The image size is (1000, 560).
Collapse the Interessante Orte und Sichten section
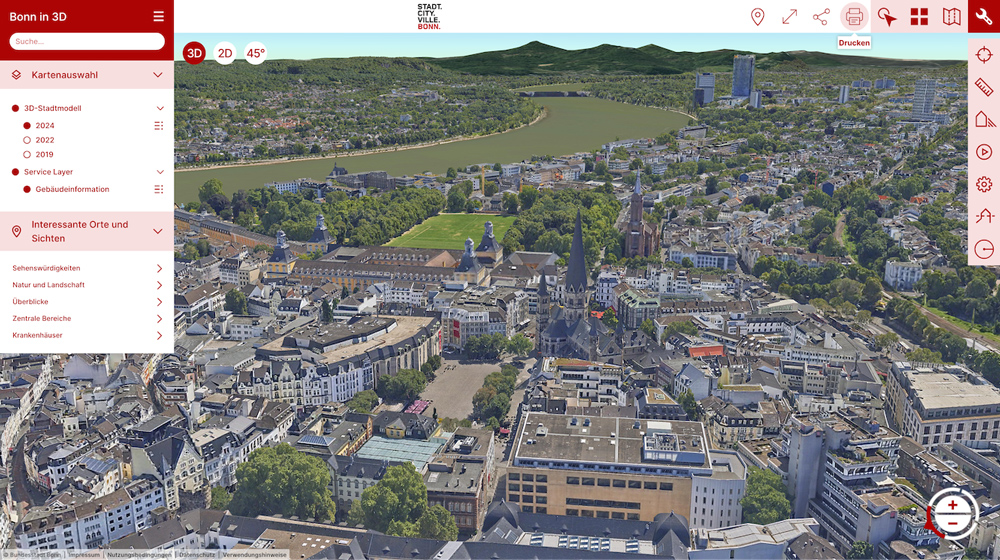pos(157,231)
